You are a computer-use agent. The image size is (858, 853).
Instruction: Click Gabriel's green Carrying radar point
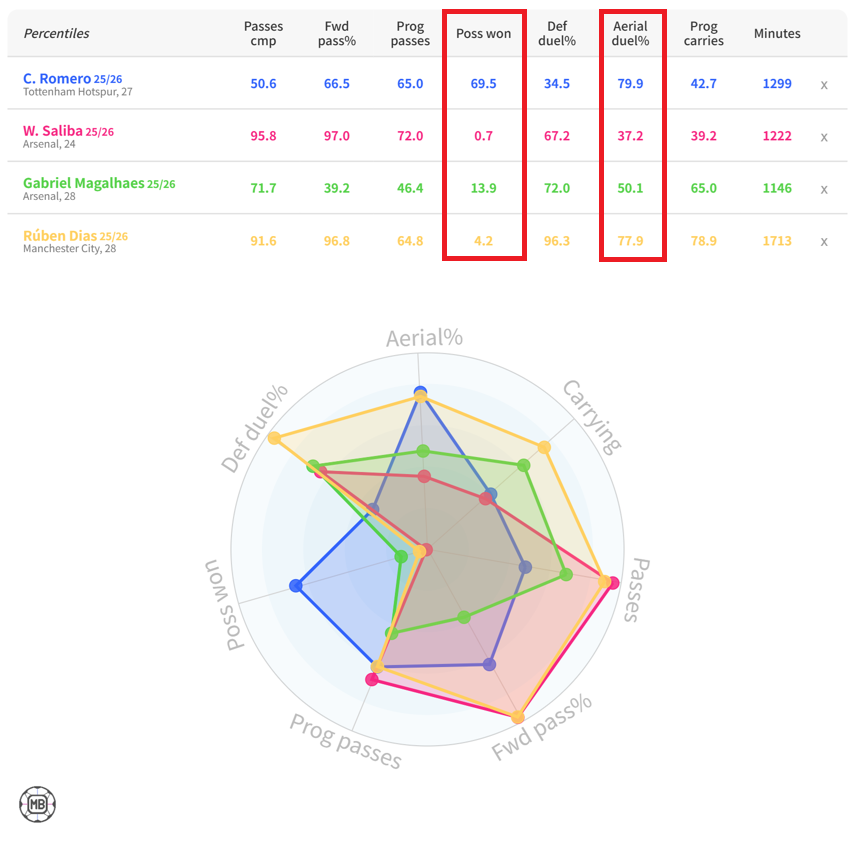point(523,466)
